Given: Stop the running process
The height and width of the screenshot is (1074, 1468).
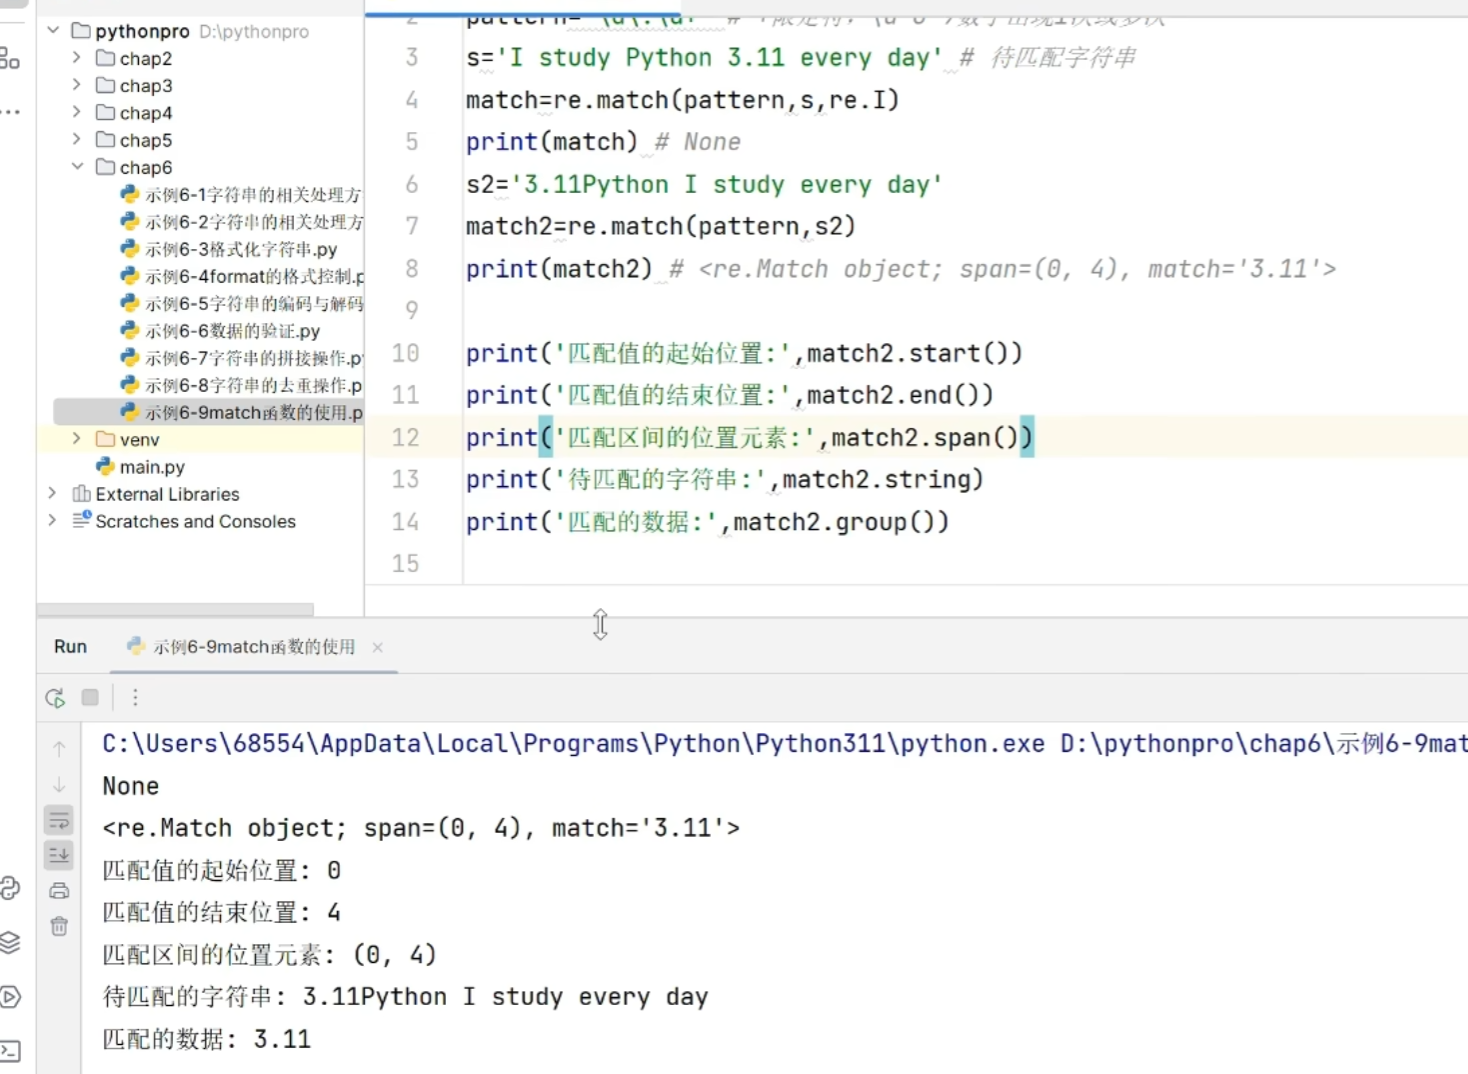Looking at the screenshot, I should 90,697.
